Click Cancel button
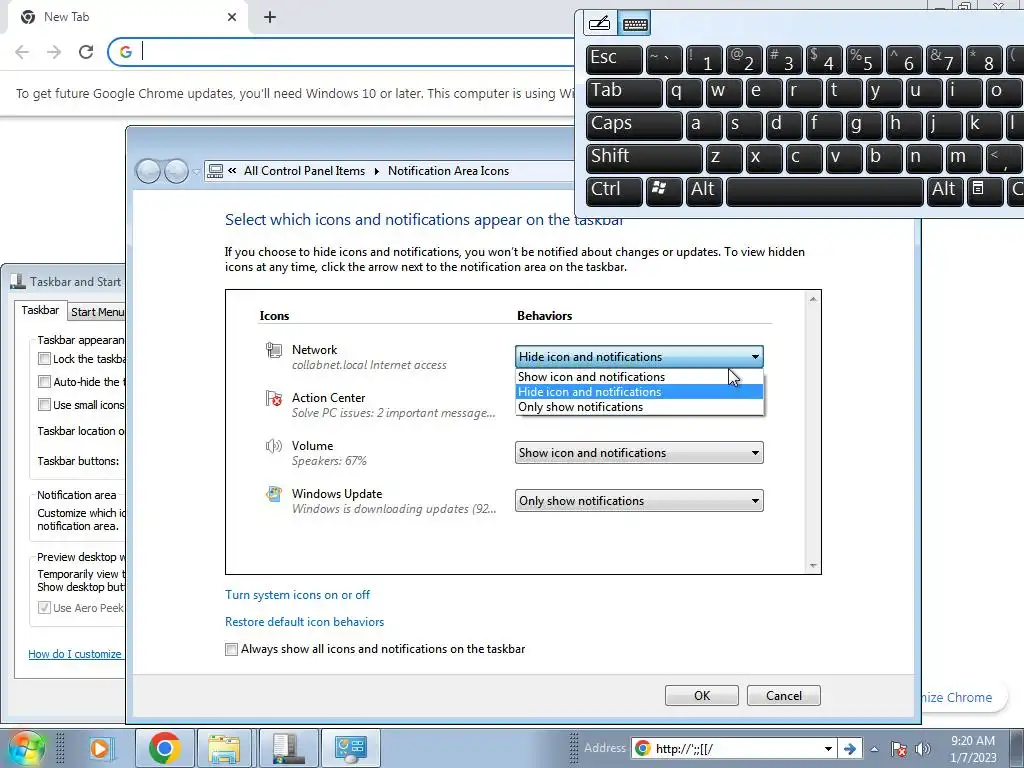 (x=784, y=696)
